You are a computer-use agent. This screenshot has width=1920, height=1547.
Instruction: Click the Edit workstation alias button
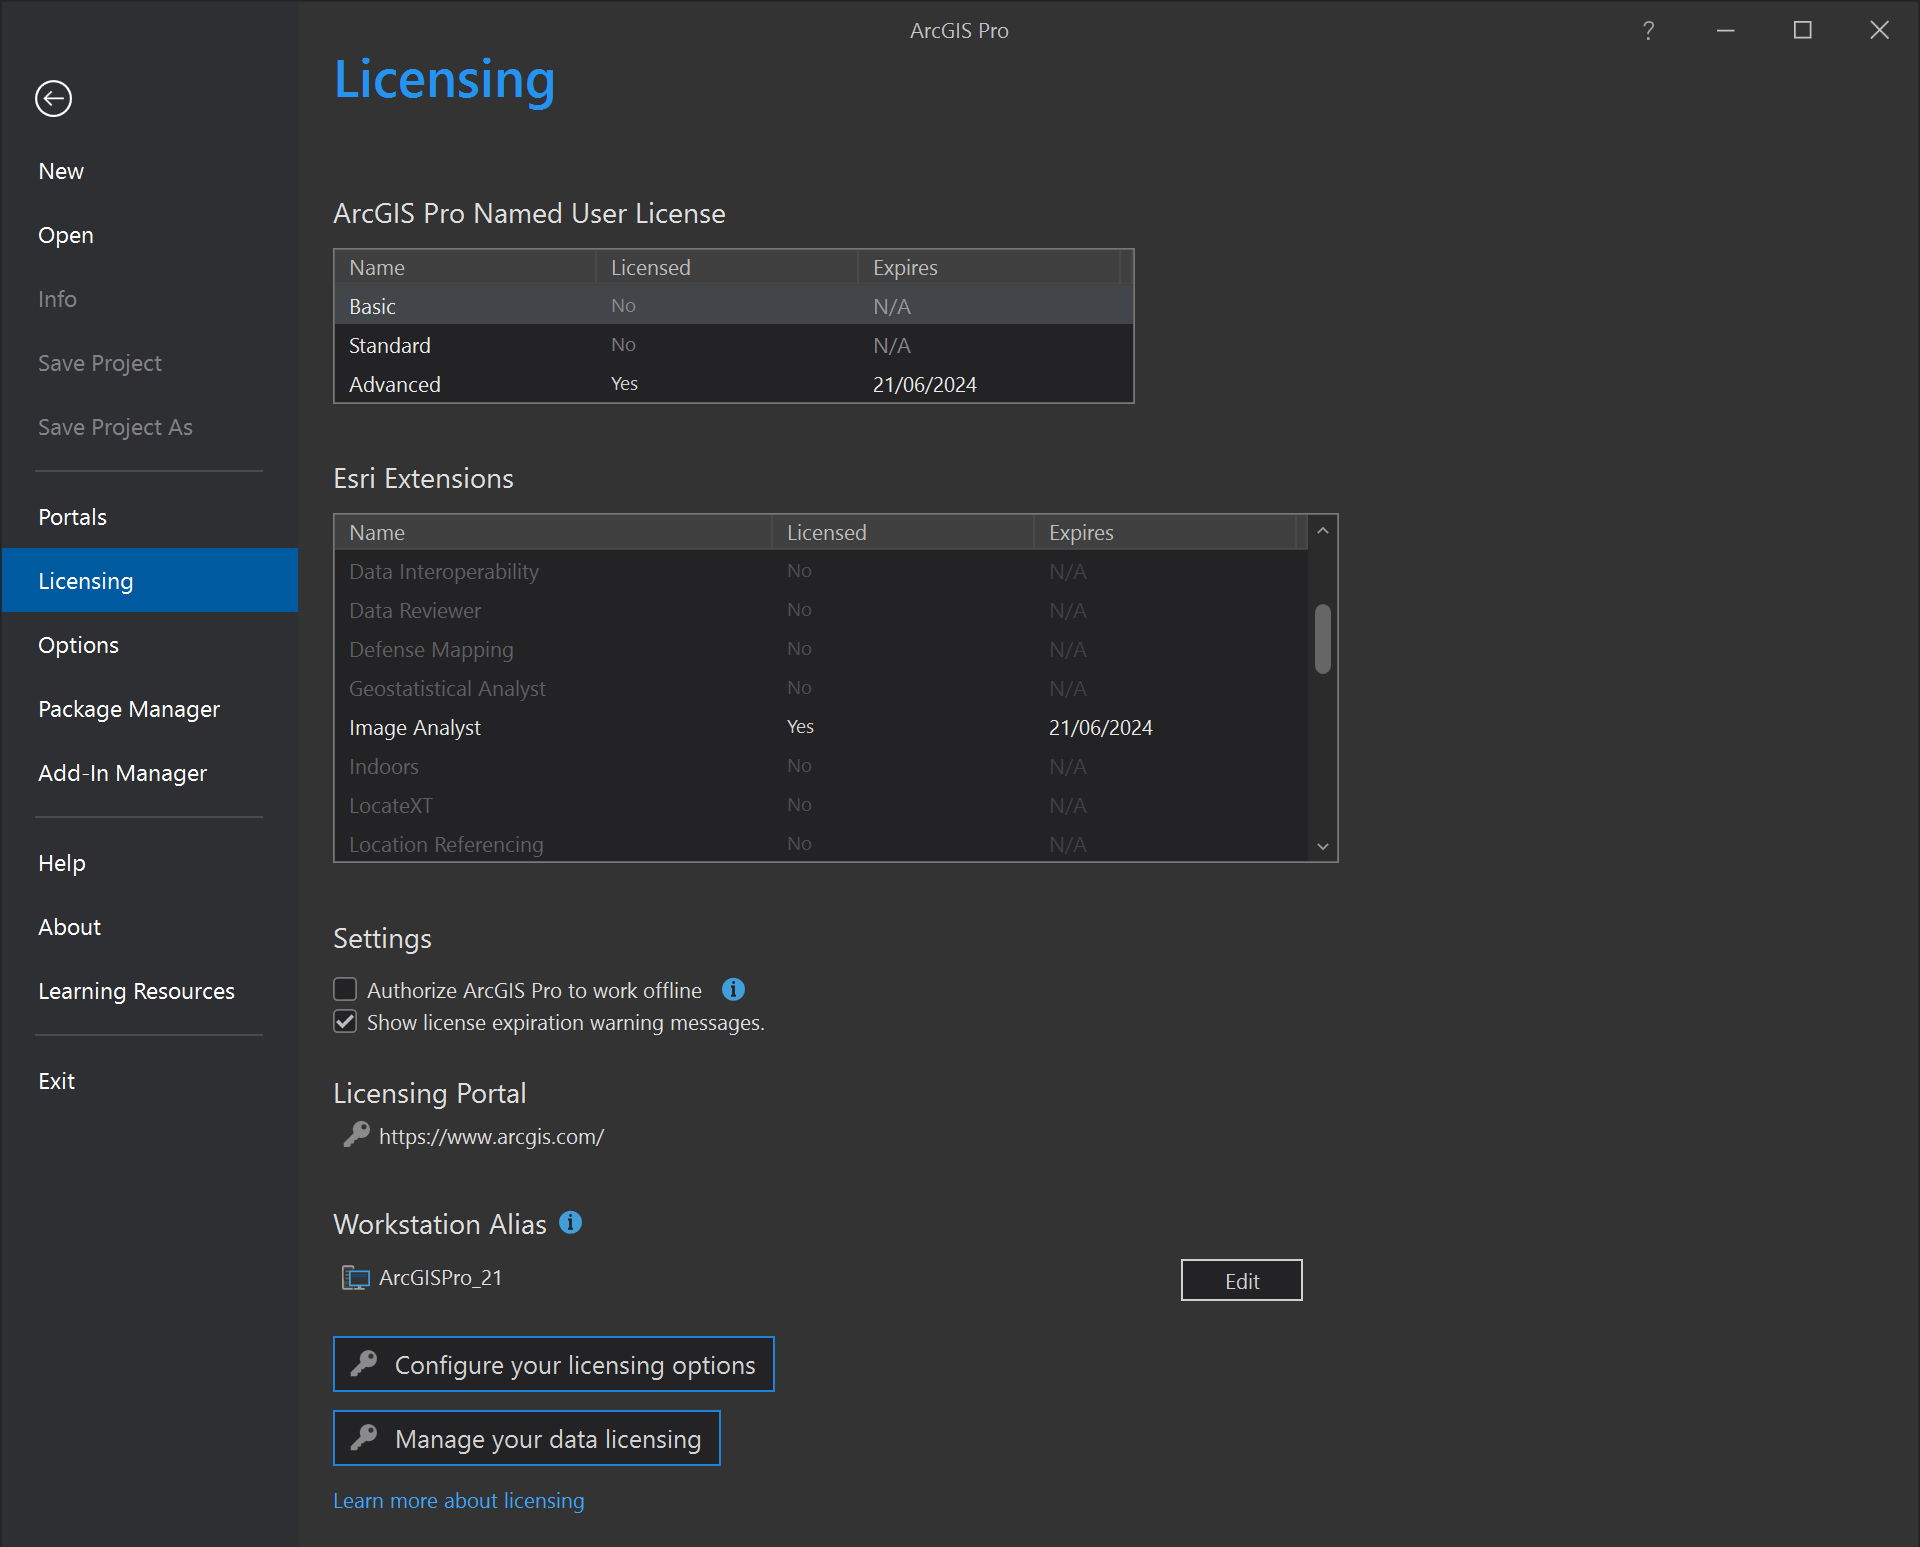pos(1241,1280)
